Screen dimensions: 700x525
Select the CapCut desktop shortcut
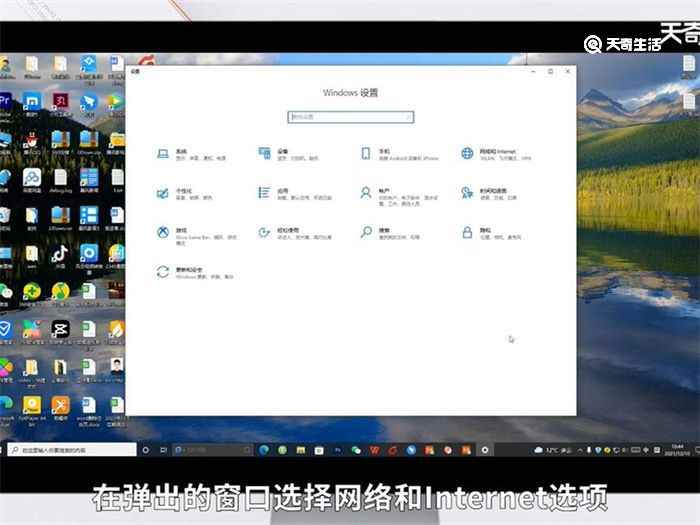coord(60,333)
